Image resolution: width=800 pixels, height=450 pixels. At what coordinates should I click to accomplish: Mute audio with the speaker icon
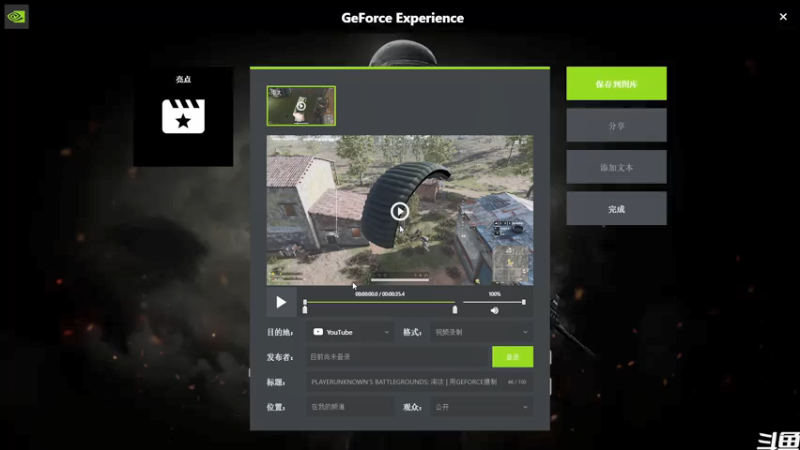pos(494,310)
